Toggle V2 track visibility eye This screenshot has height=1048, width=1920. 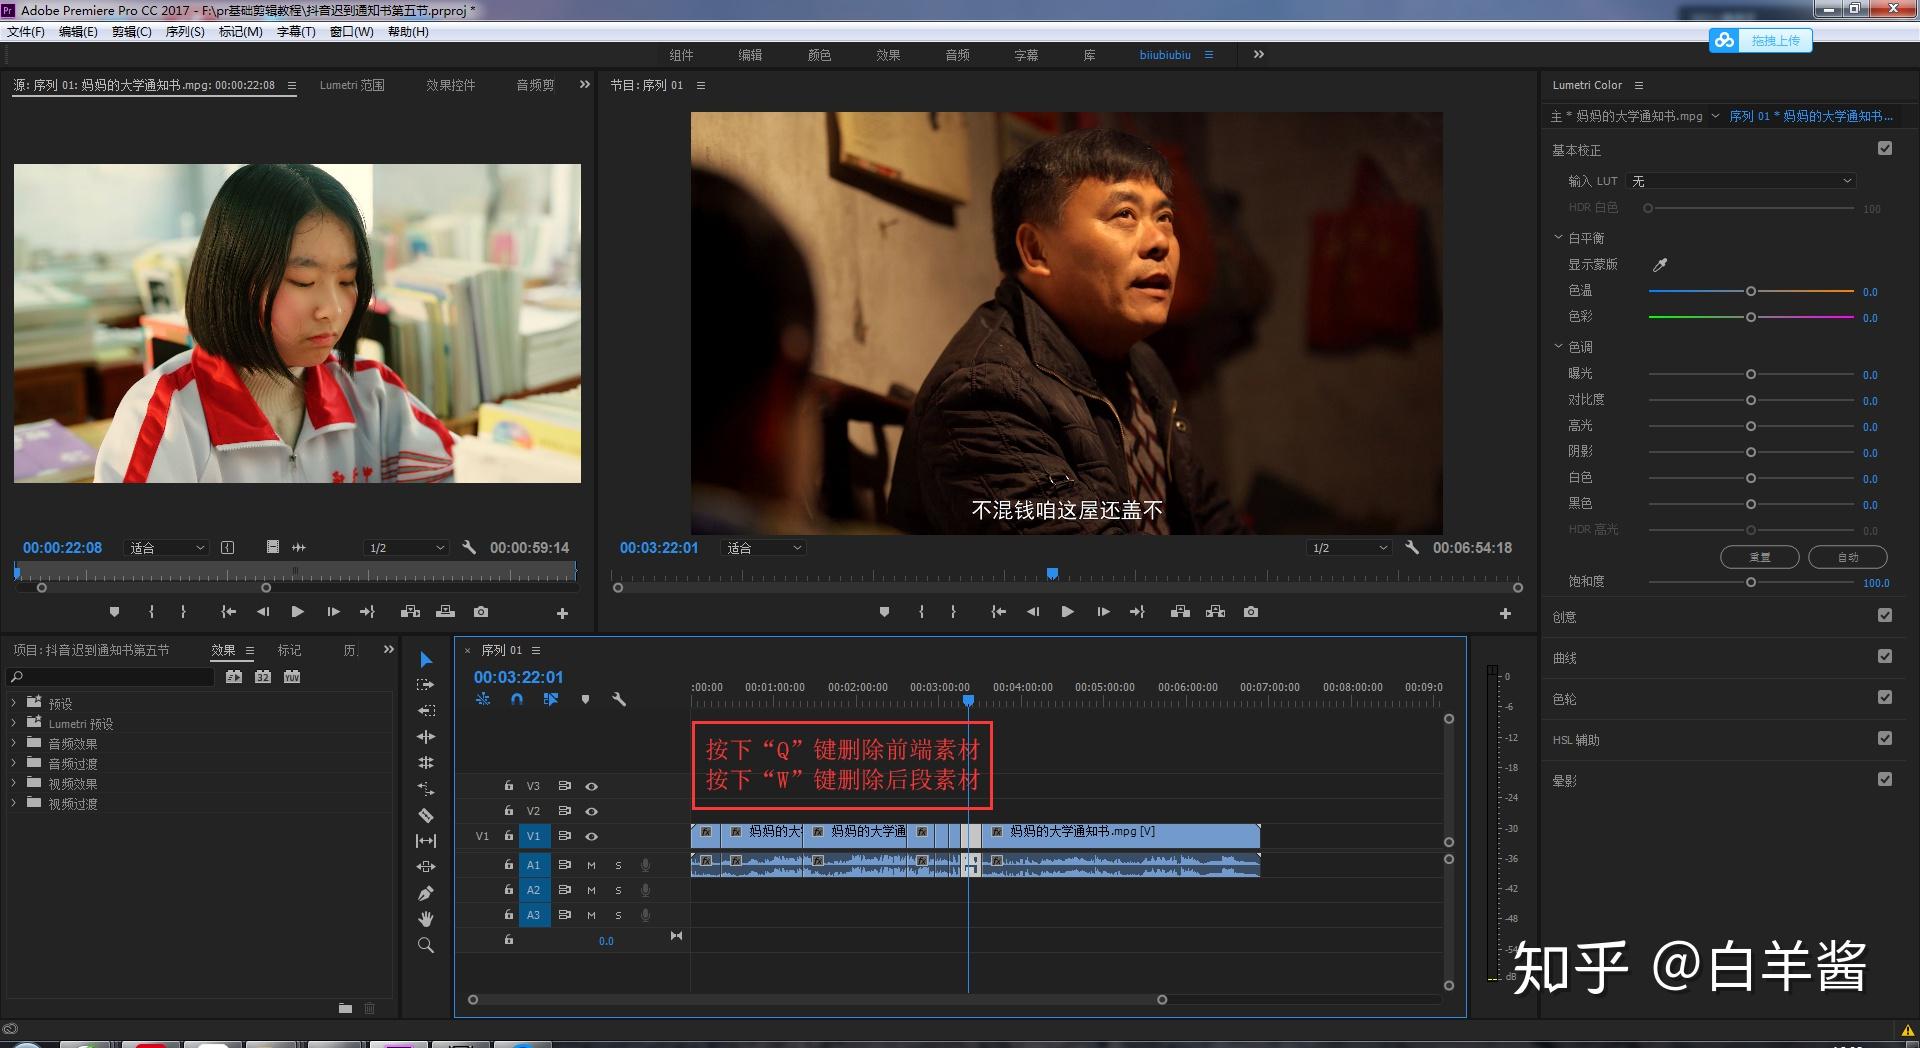pos(591,811)
